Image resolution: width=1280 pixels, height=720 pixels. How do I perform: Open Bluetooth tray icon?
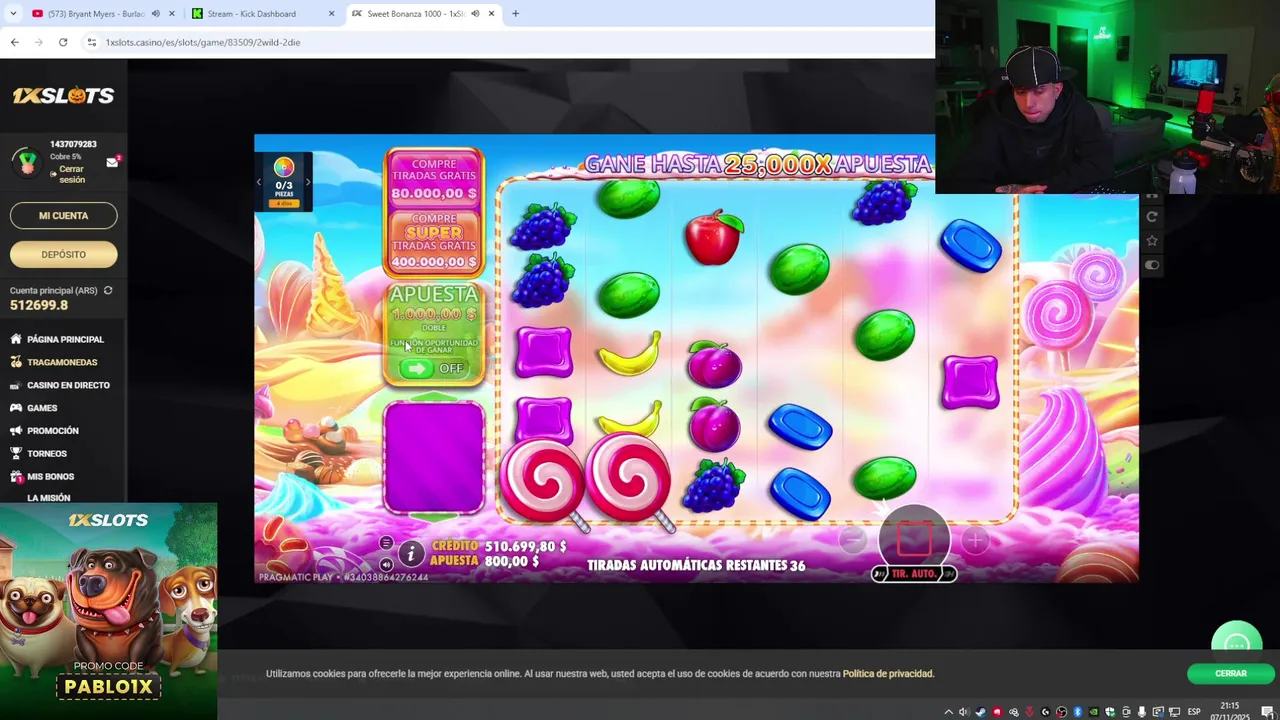1077,712
